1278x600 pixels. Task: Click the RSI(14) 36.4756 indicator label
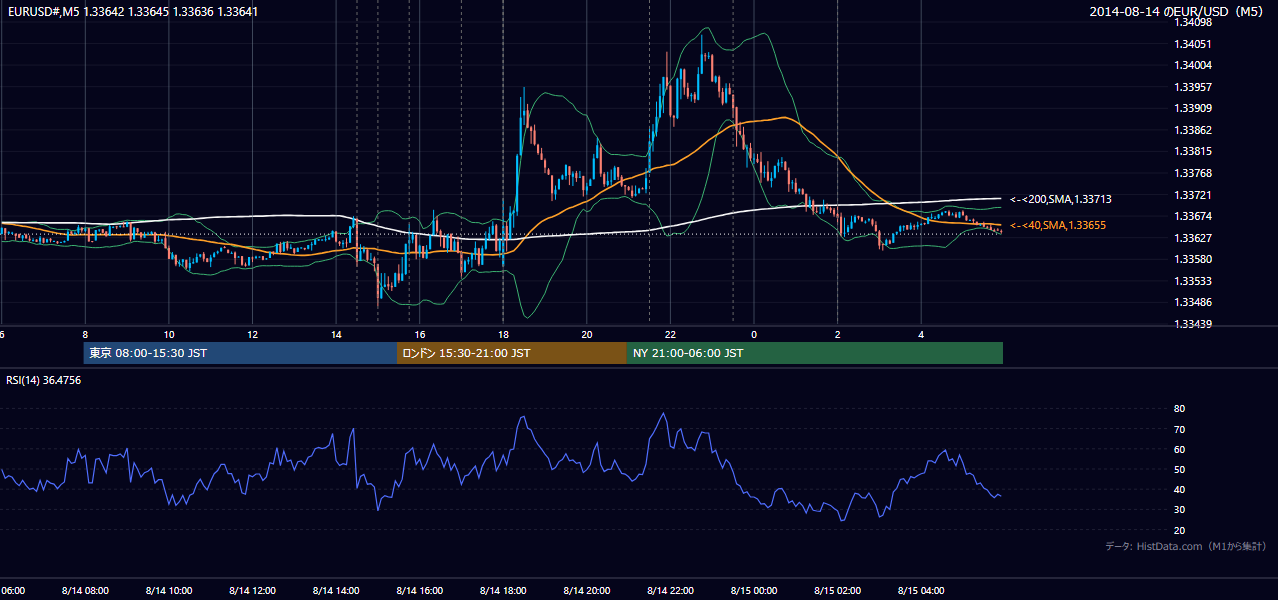pyautogui.click(x=44, y=380)
